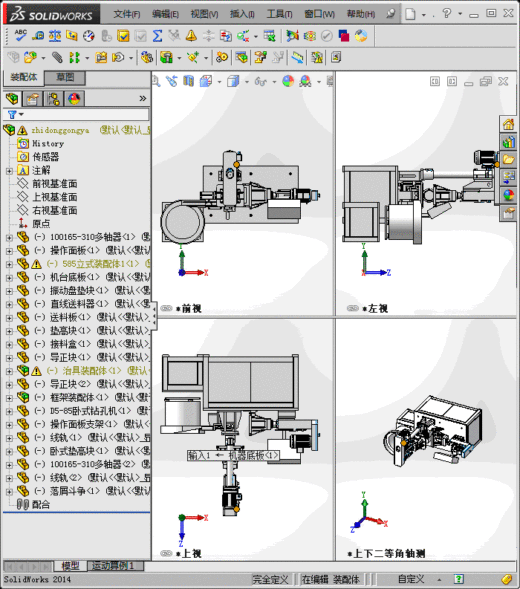Viewport: 520px width, 589px height.
Task: Open the Display Style cube dropdown arrow
Action: pos(247,82)
